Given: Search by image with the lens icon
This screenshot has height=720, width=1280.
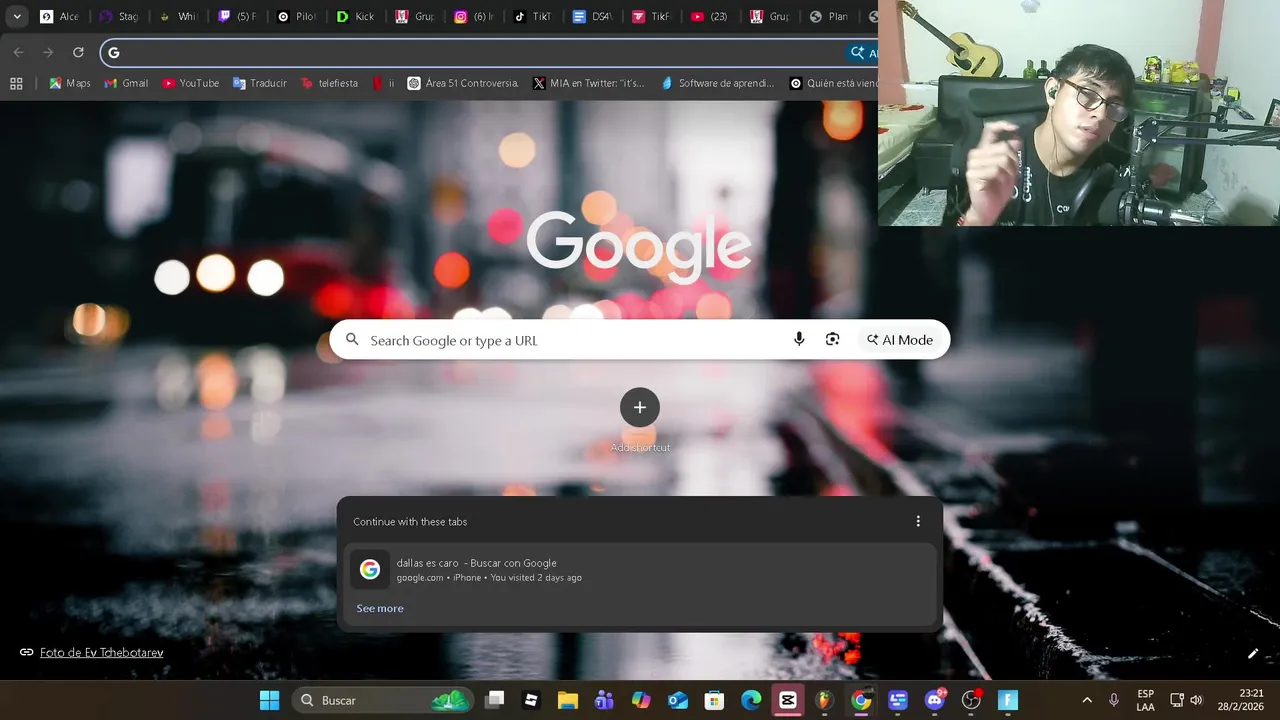Looking at the screenshot, I should pyautogui.click(x=832, y=340).
